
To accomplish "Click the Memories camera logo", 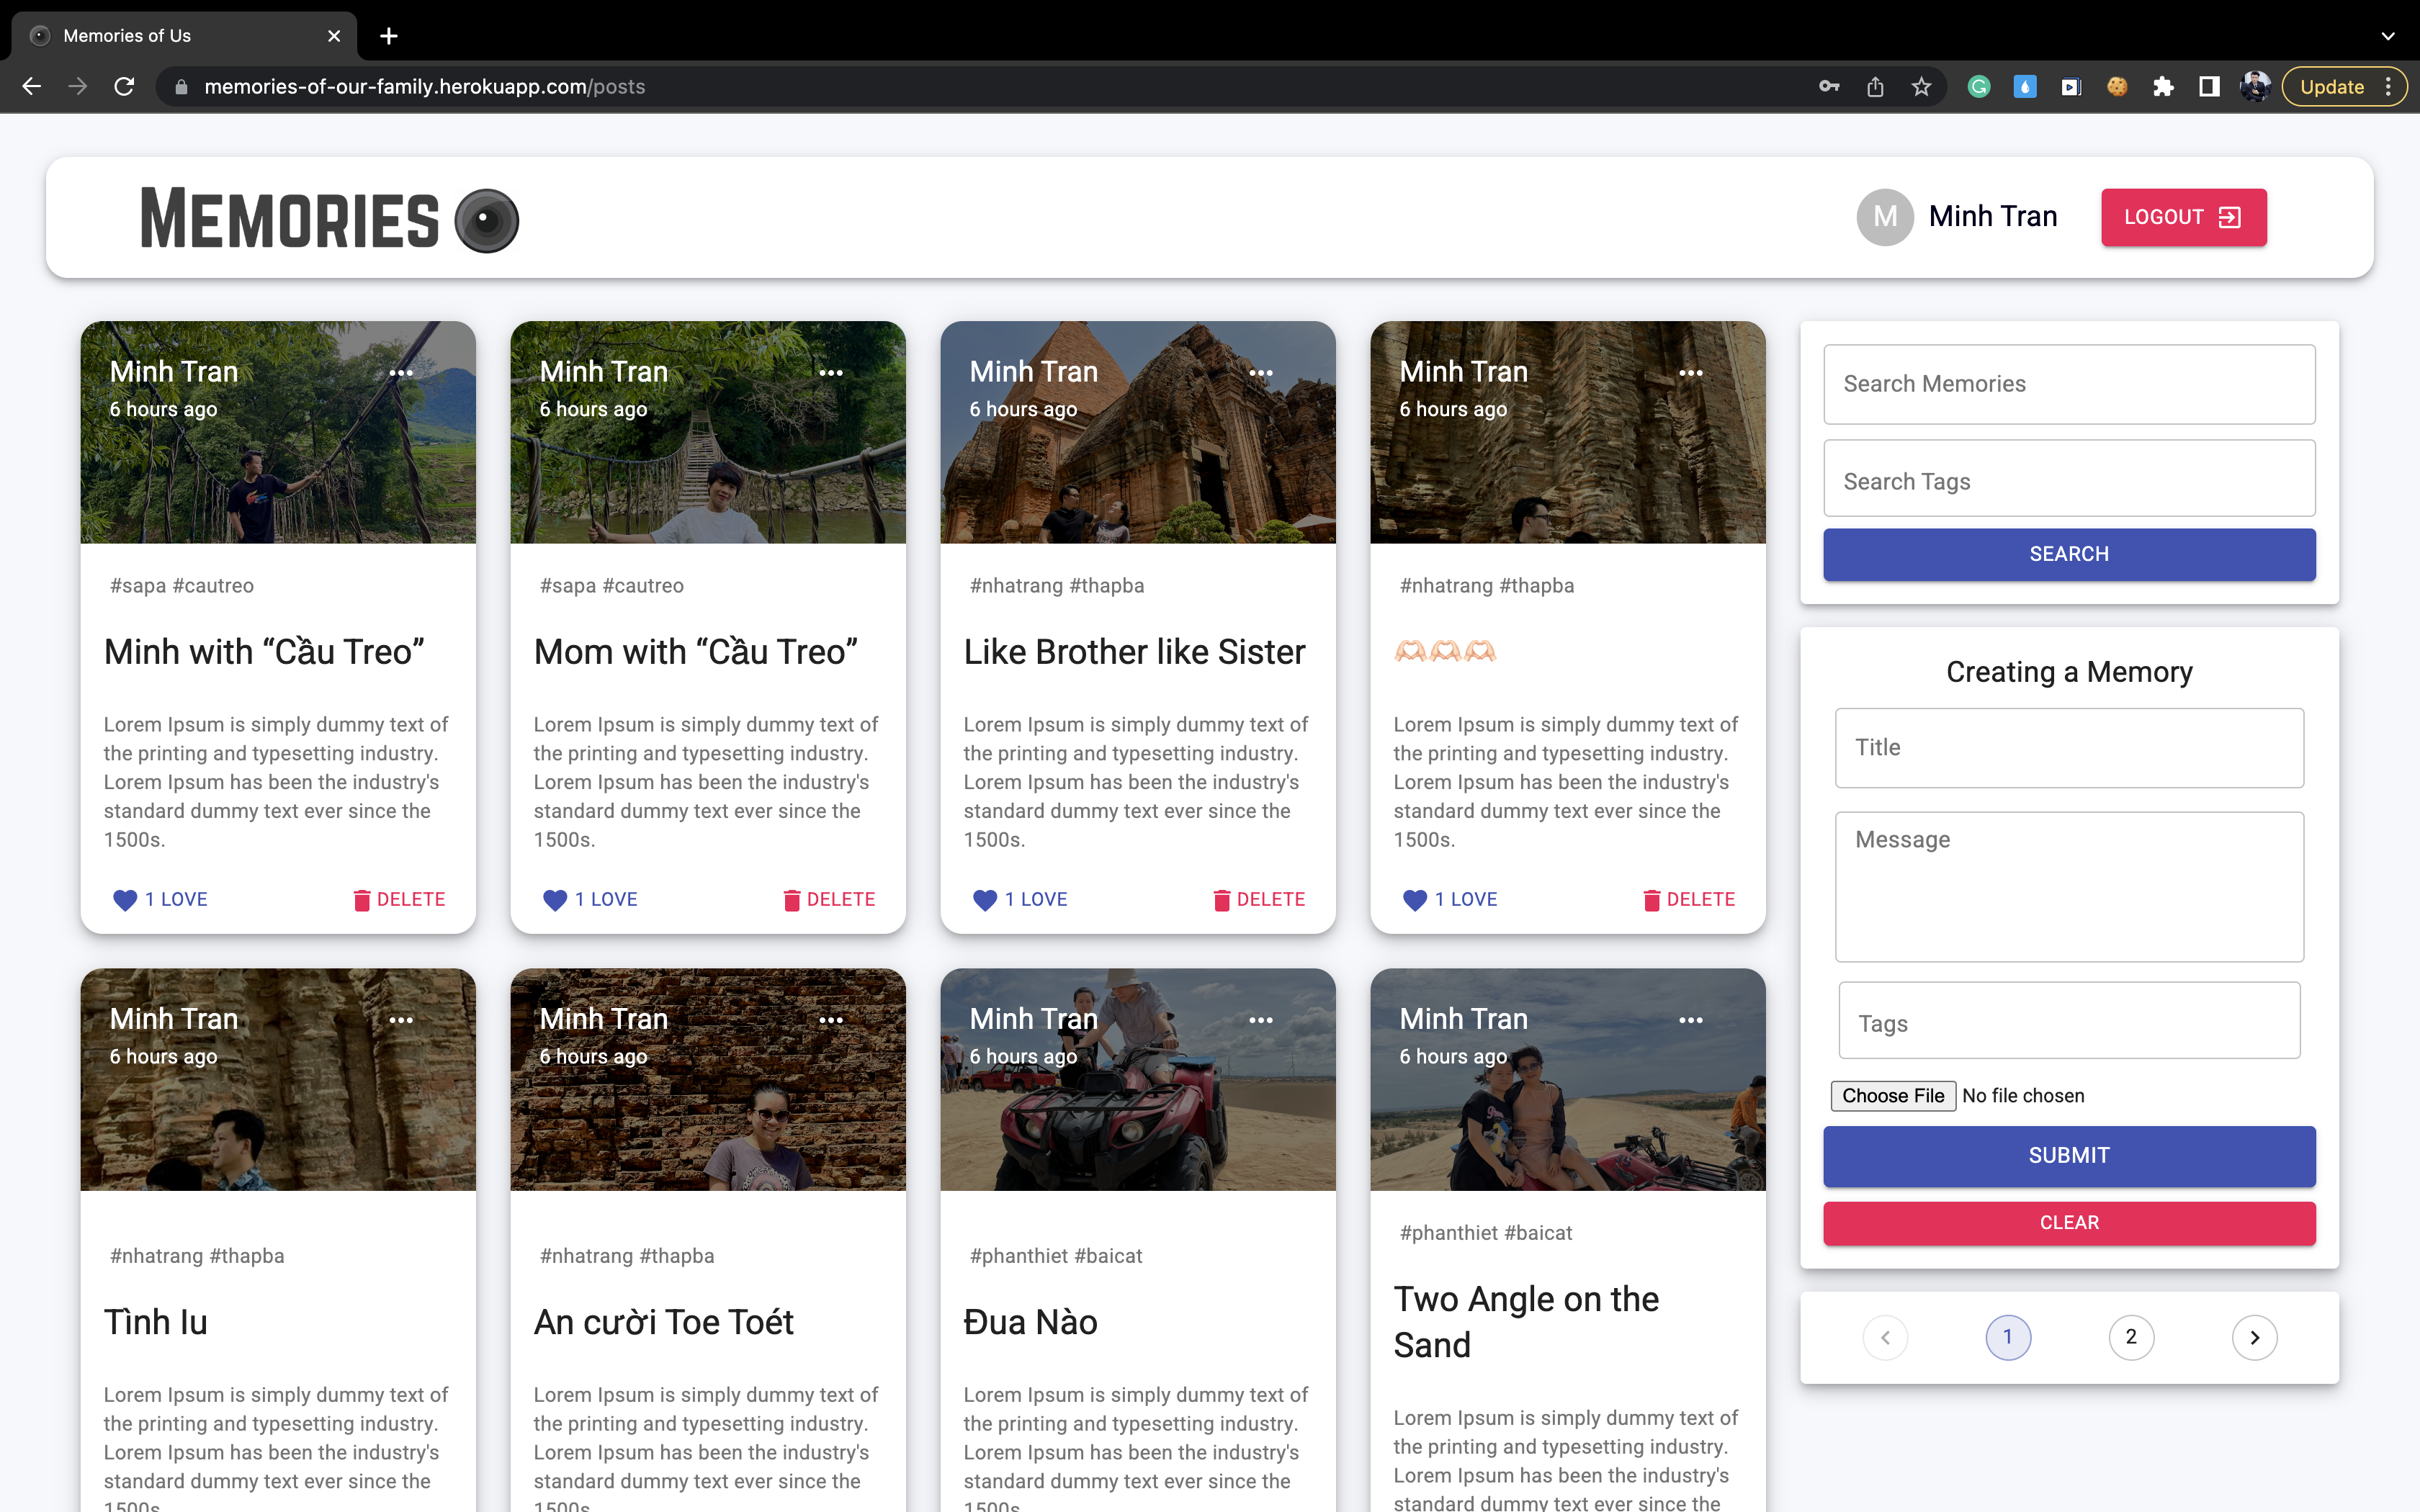I will (x=486, y=220).
